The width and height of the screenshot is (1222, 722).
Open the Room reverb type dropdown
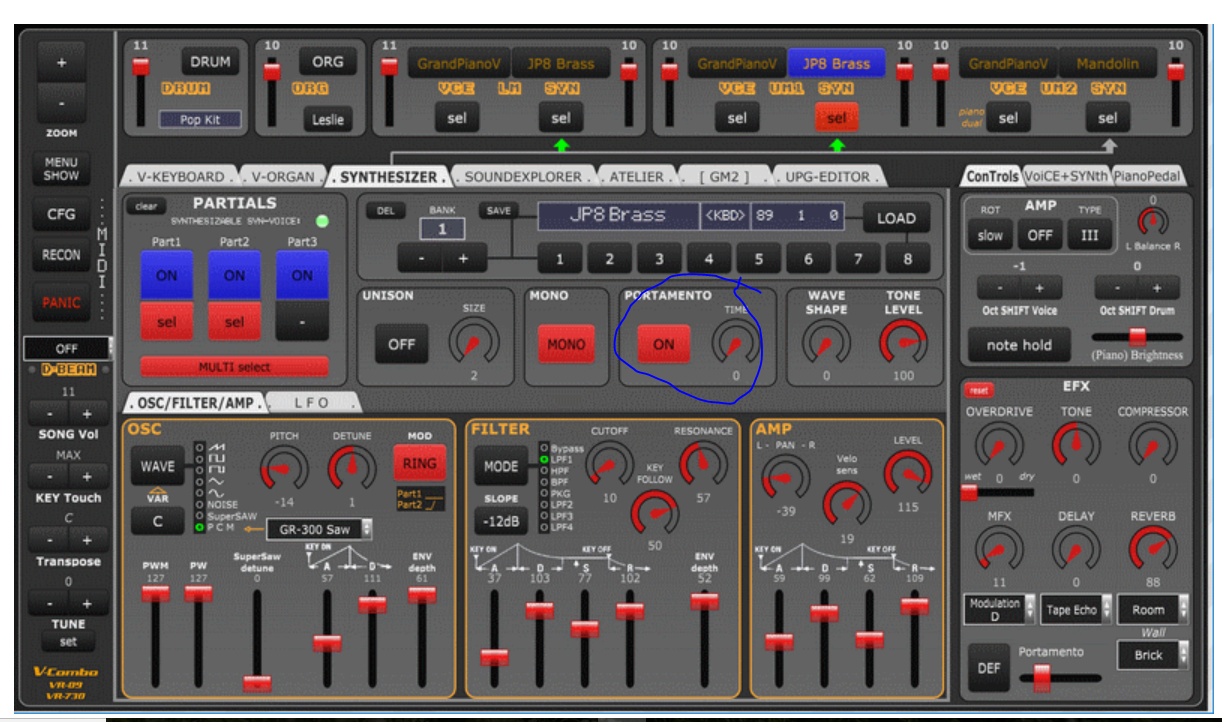pyautogui.click(x=1153, y=609)
